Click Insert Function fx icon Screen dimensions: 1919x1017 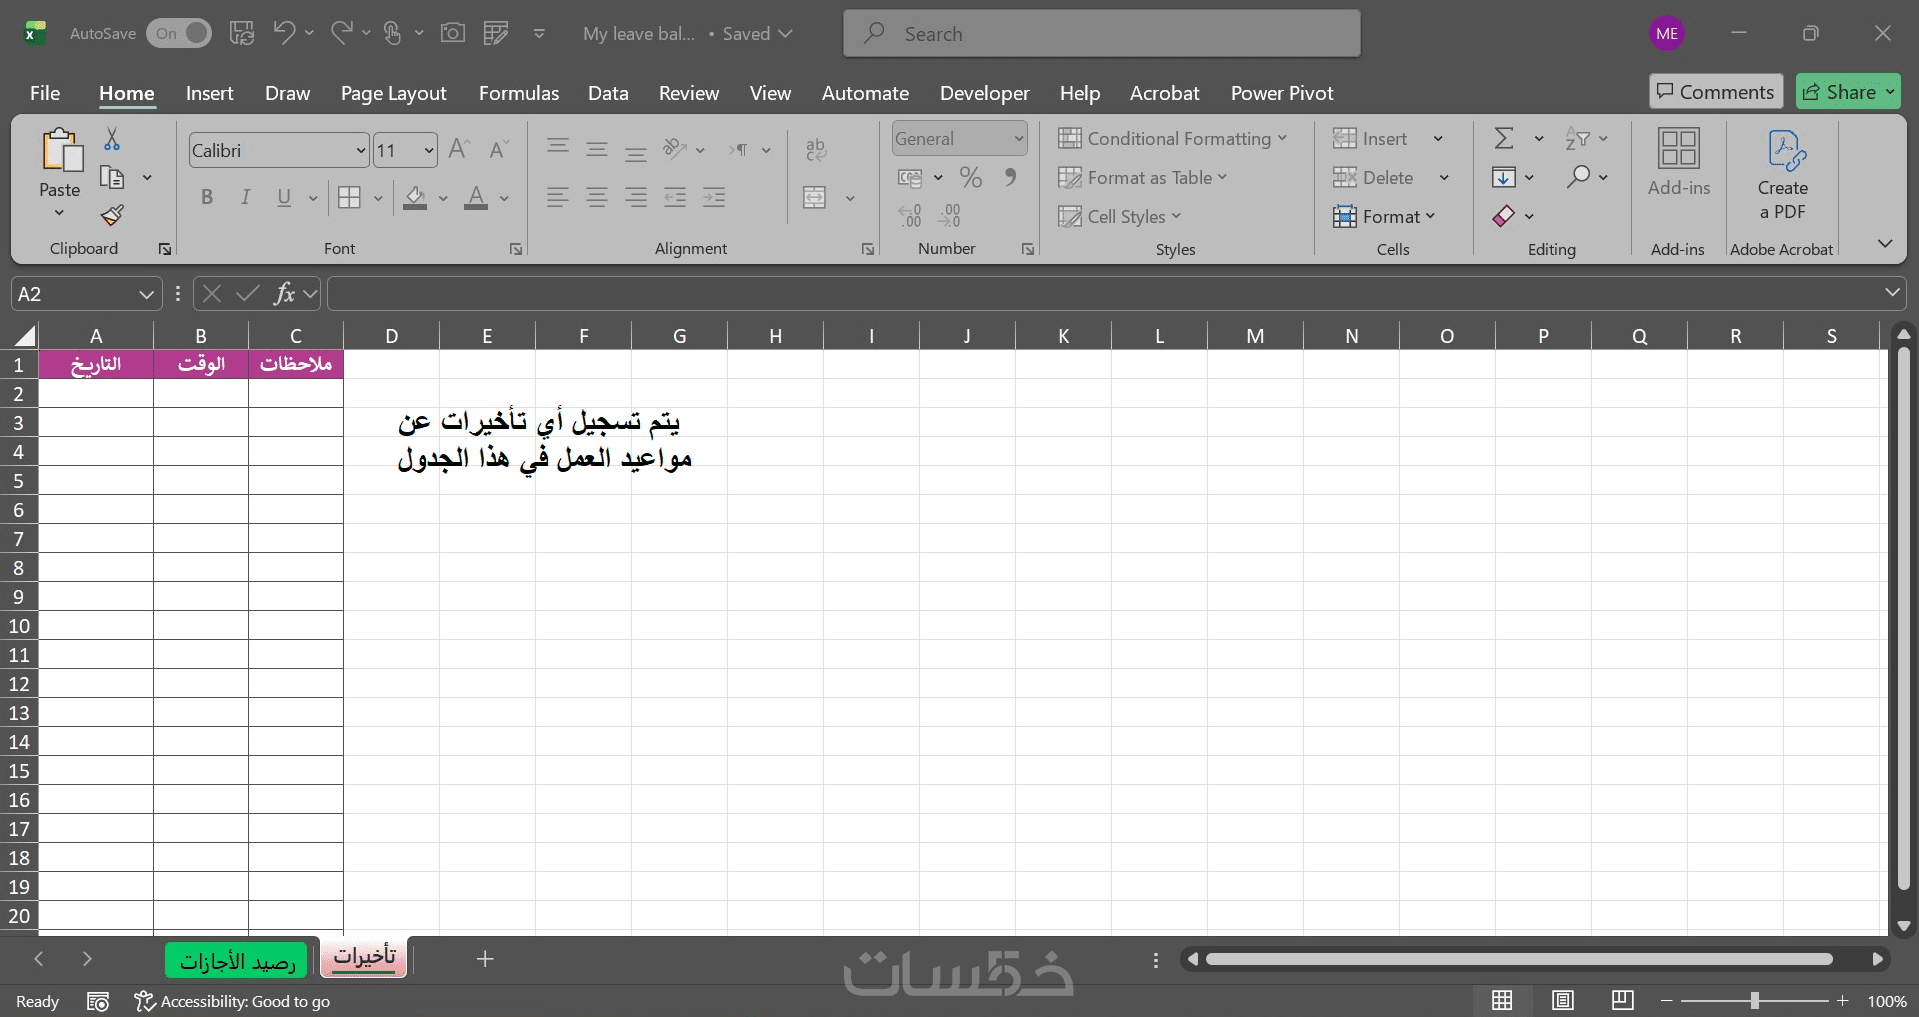284,293
